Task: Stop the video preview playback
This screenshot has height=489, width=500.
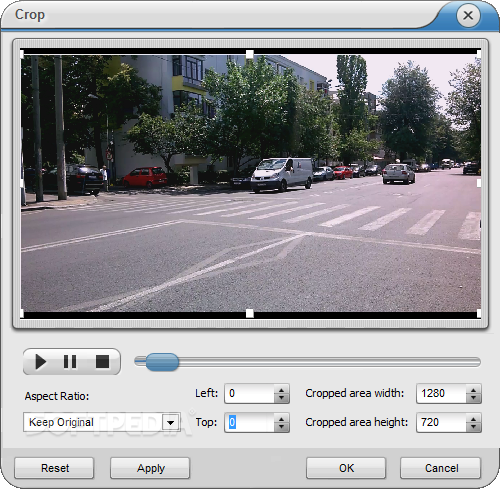Action: 102,362
